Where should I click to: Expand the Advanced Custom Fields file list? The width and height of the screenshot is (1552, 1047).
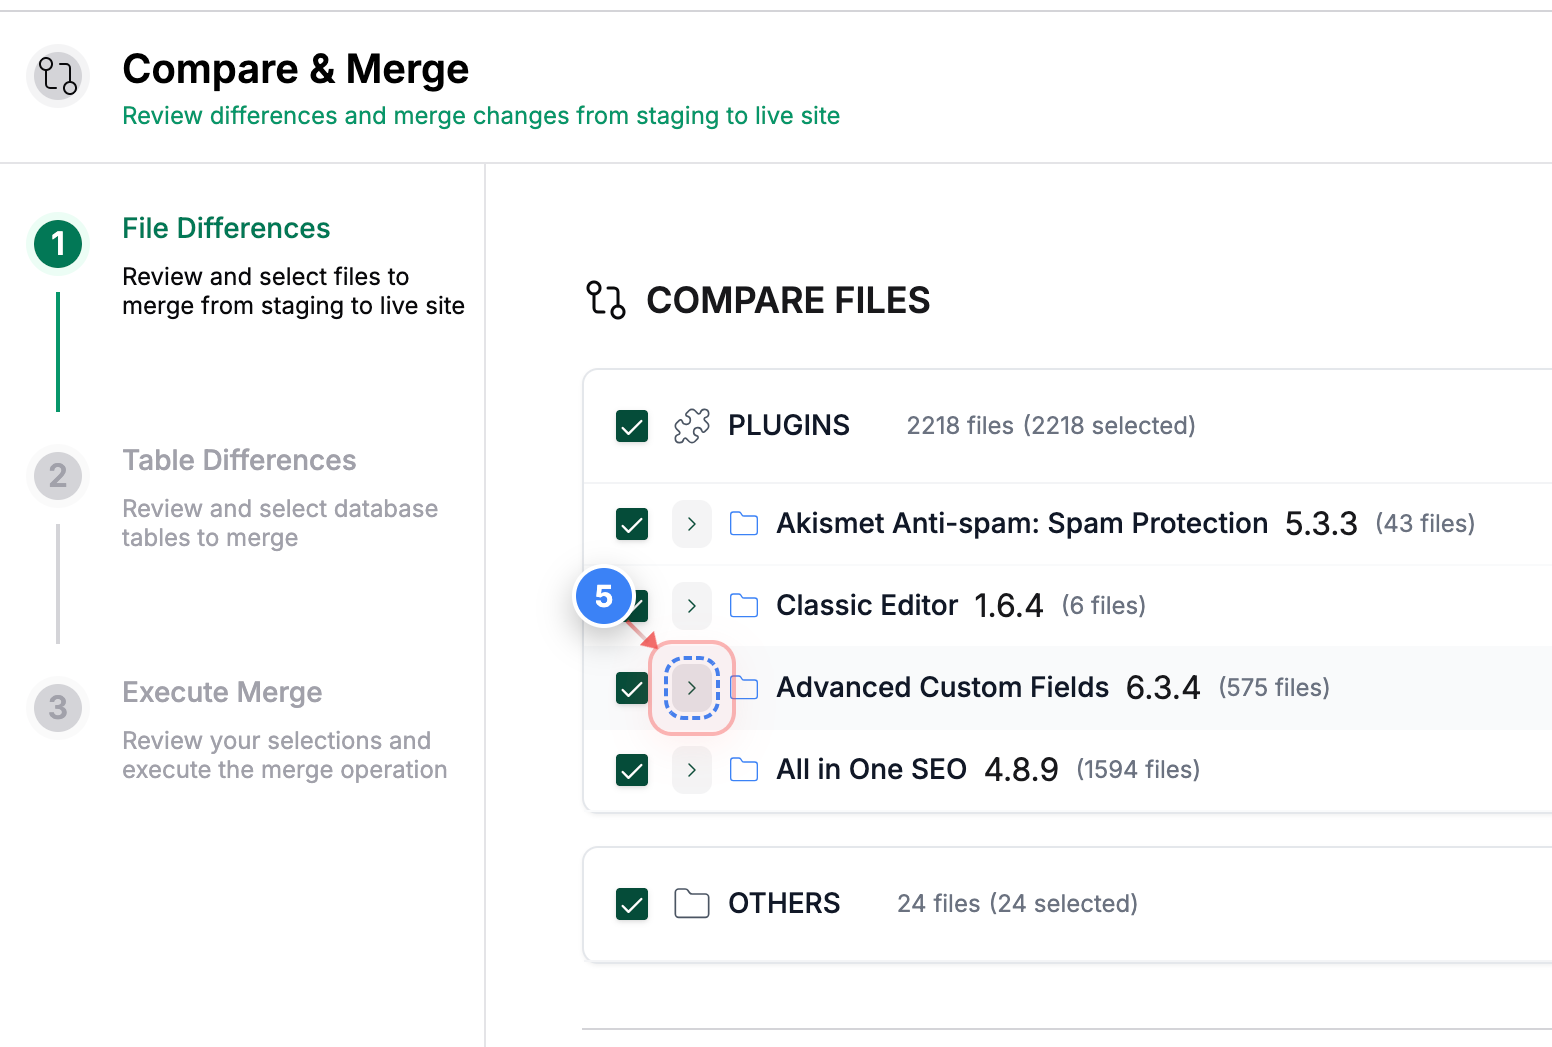pos(692,687)
